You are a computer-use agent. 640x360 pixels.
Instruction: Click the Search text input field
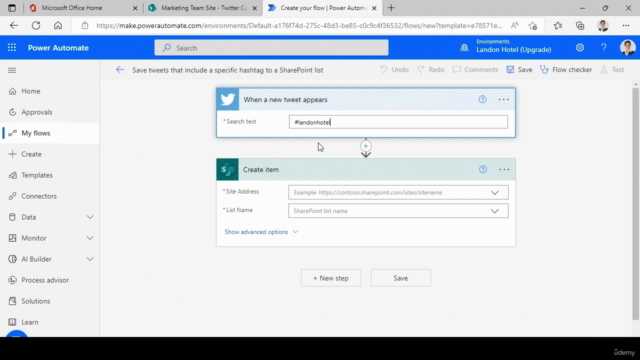point(398,122)
